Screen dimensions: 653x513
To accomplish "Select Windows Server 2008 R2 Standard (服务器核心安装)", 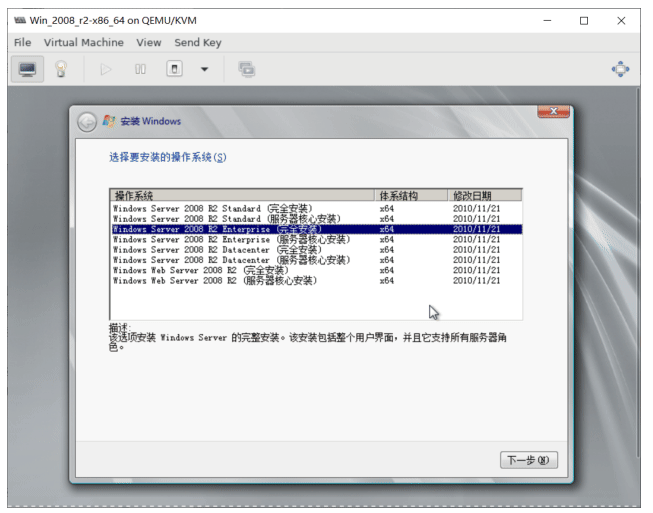I will tap(316, 219).
